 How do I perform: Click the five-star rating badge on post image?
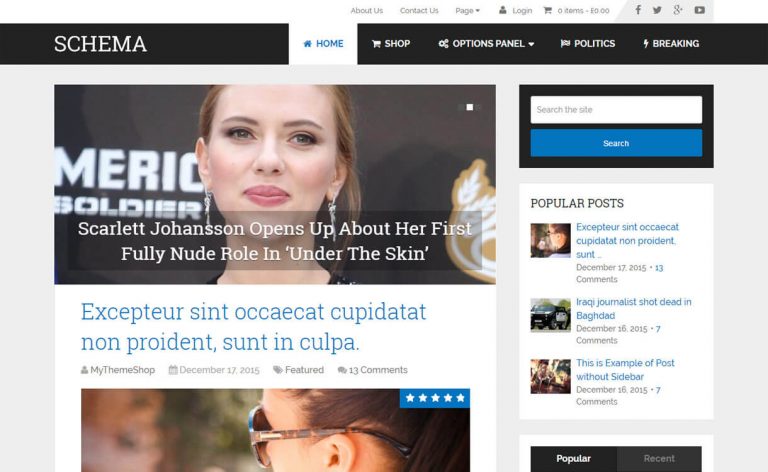(x=434, y=398)
